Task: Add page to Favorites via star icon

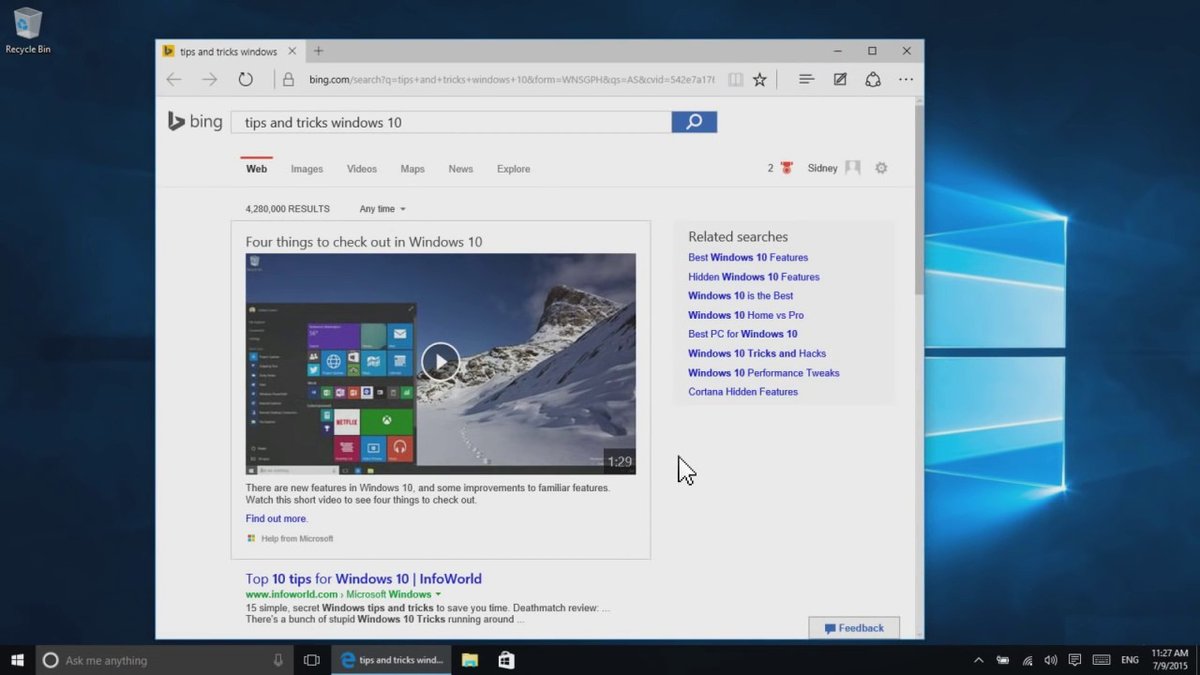Action: click(x=759, y=79)
